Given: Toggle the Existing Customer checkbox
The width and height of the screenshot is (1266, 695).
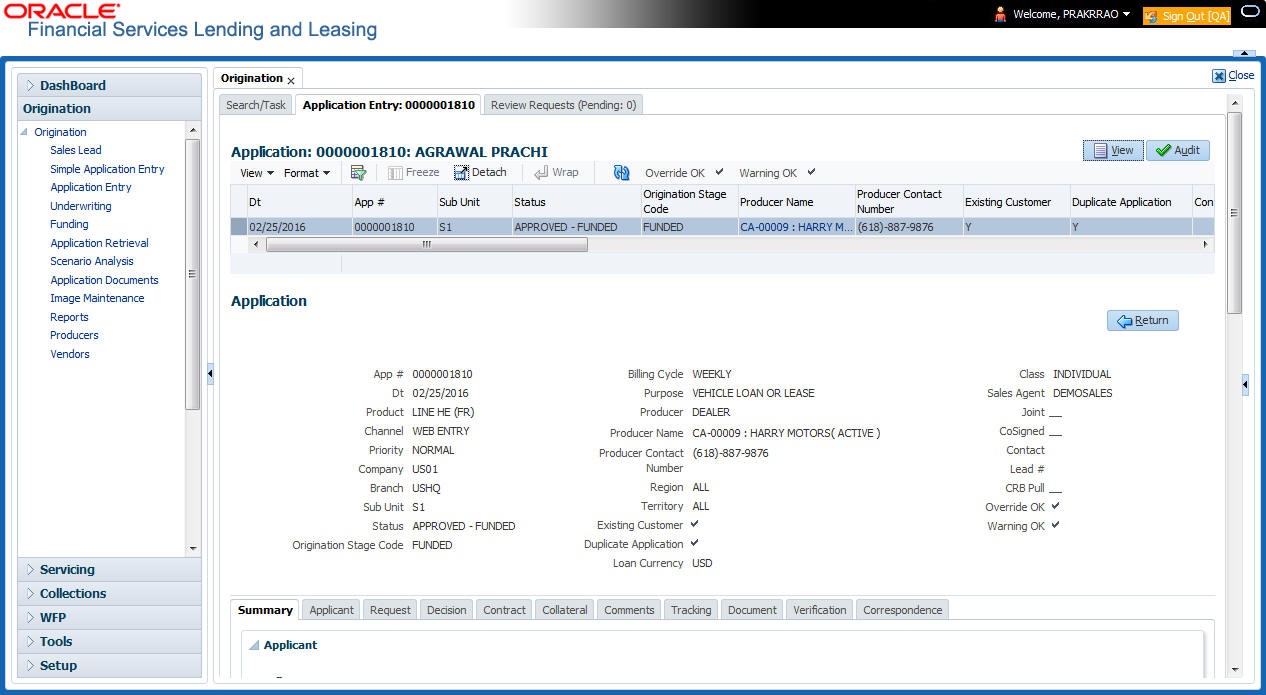Looking at the screenshot, I should point(695,524).
